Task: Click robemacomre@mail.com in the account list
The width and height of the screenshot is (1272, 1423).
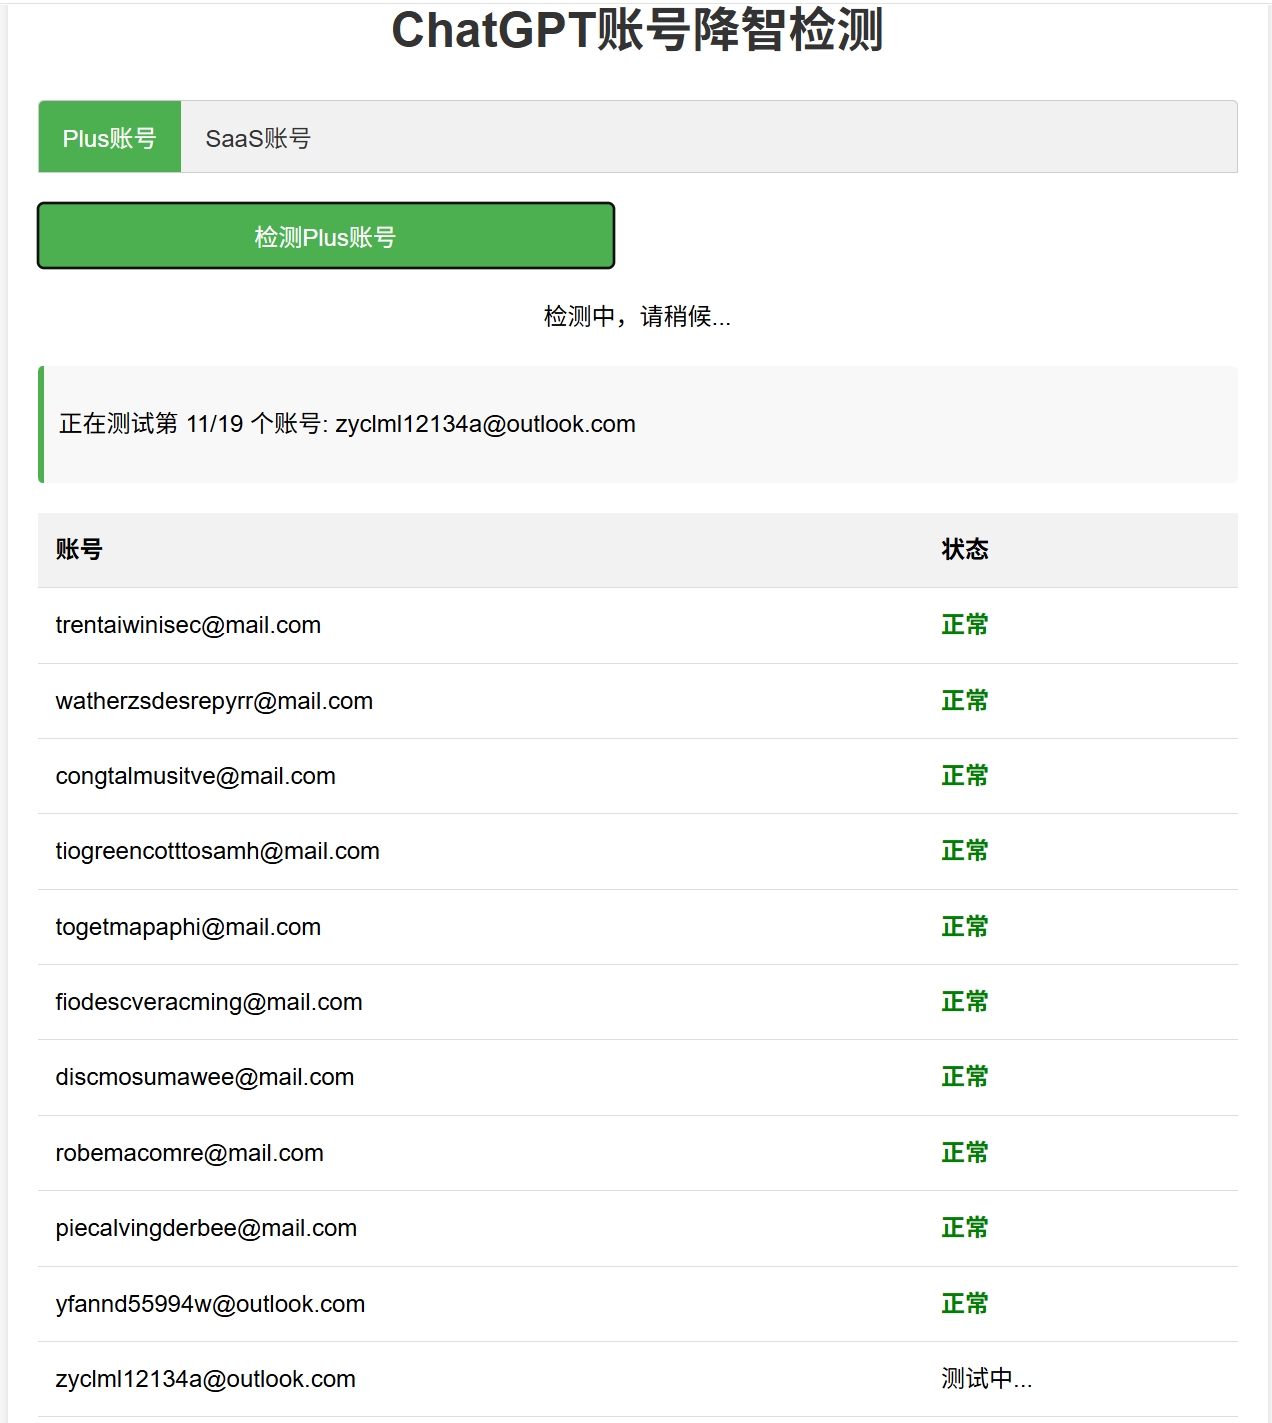Action: tap(189, 1153)
